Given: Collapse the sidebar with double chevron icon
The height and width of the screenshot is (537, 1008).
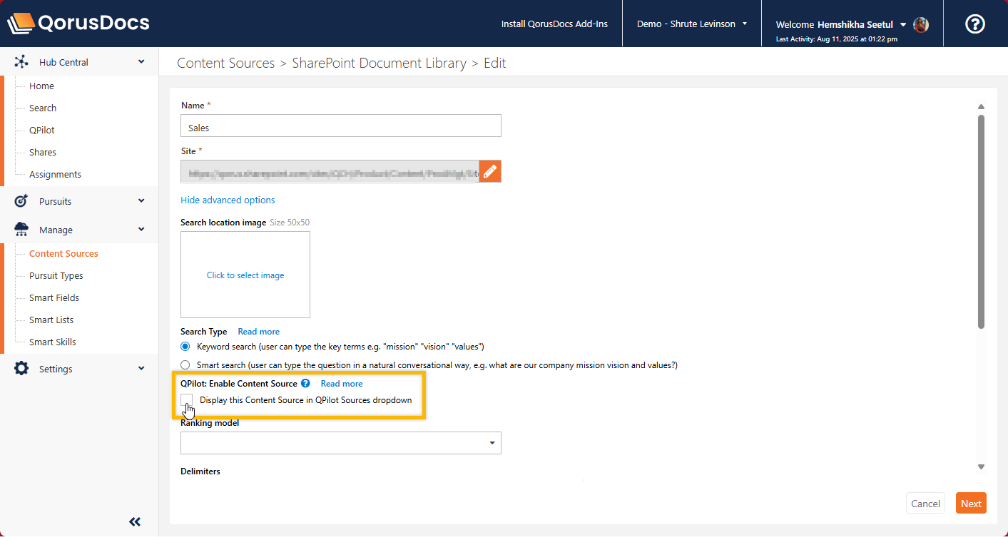Looking at the screenshot, I should click(x=135, y=521).
